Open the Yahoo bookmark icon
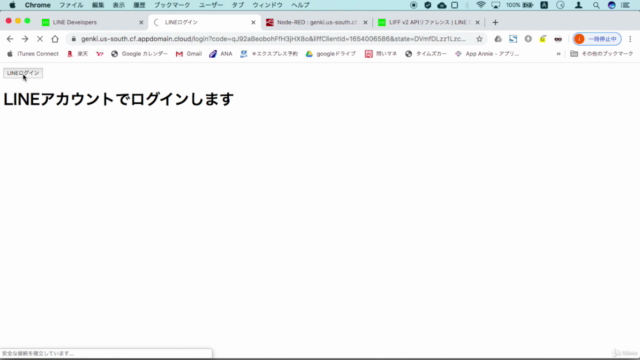640x360 pixels. (x=100, y=54)
